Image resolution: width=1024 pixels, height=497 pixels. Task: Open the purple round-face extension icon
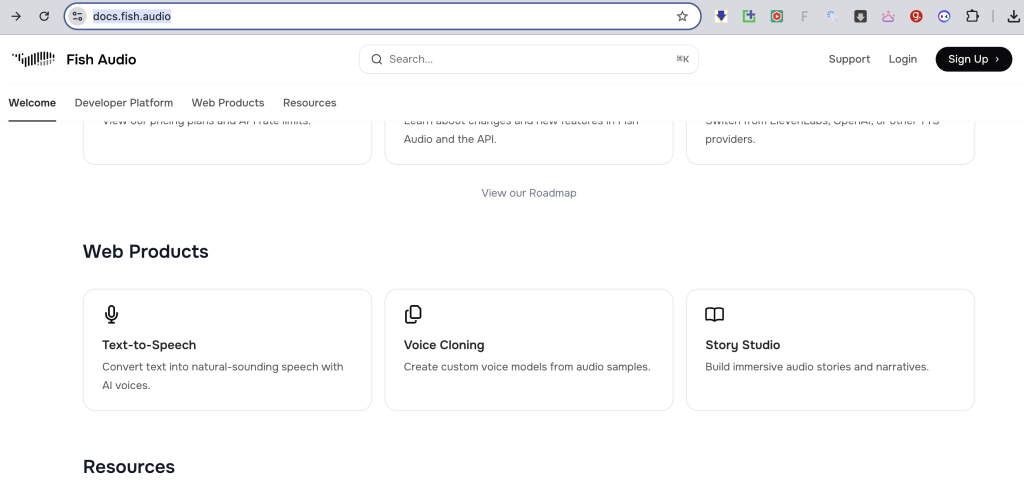(944, 16)
